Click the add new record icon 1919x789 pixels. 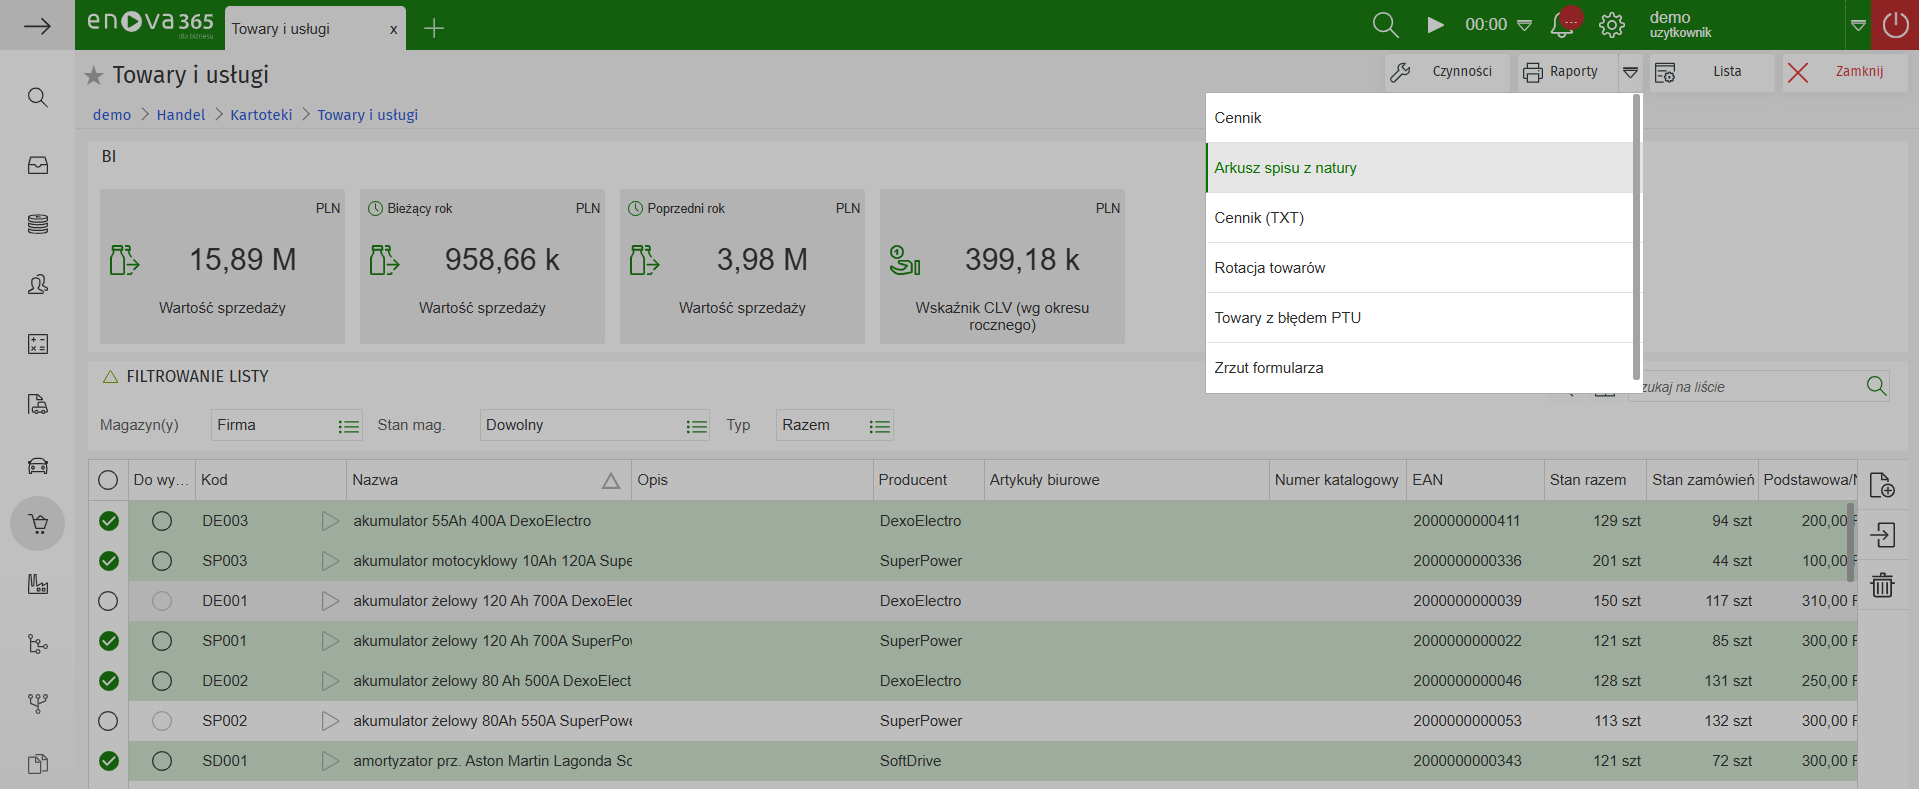pos(1882,485)
